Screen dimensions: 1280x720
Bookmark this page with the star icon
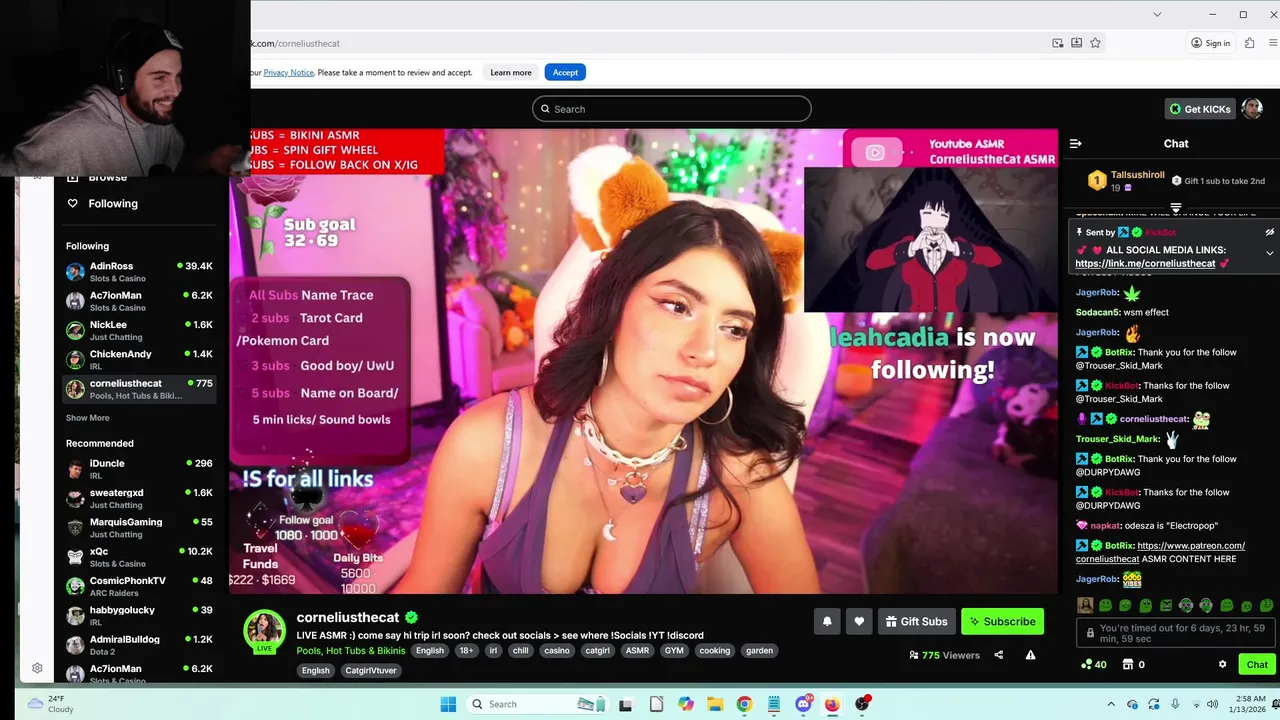tap(1095, 43)
